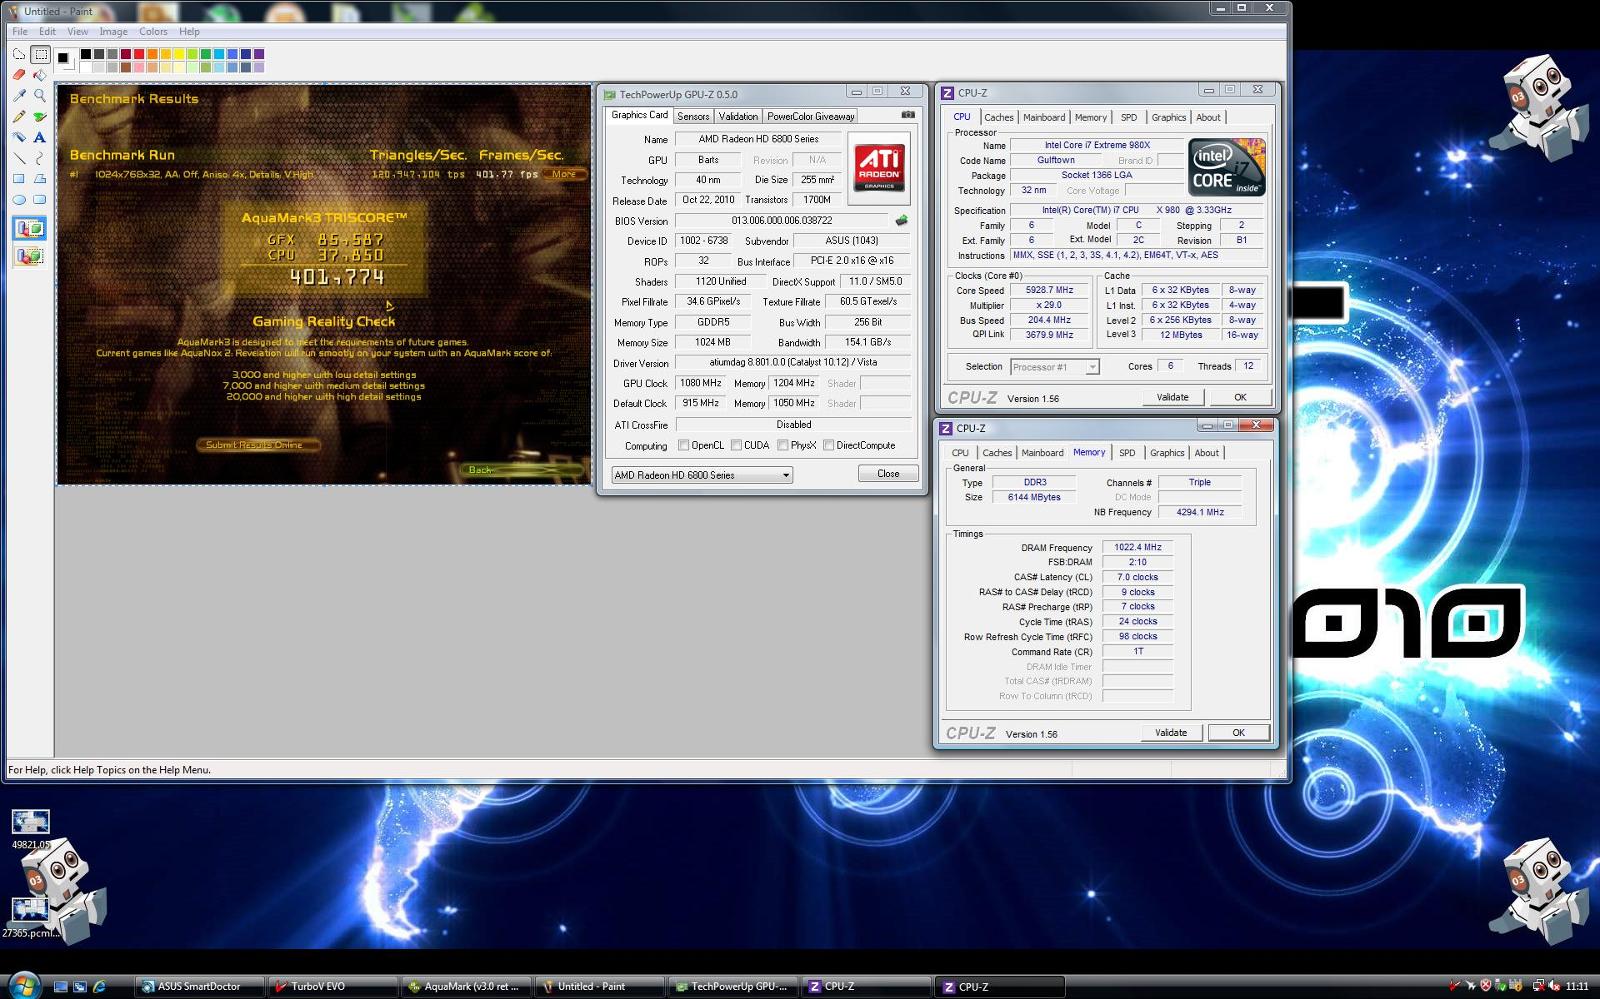
Task: Toggle the CUDA checkbox in GPU-Z
Action: (x=737, y=446)
